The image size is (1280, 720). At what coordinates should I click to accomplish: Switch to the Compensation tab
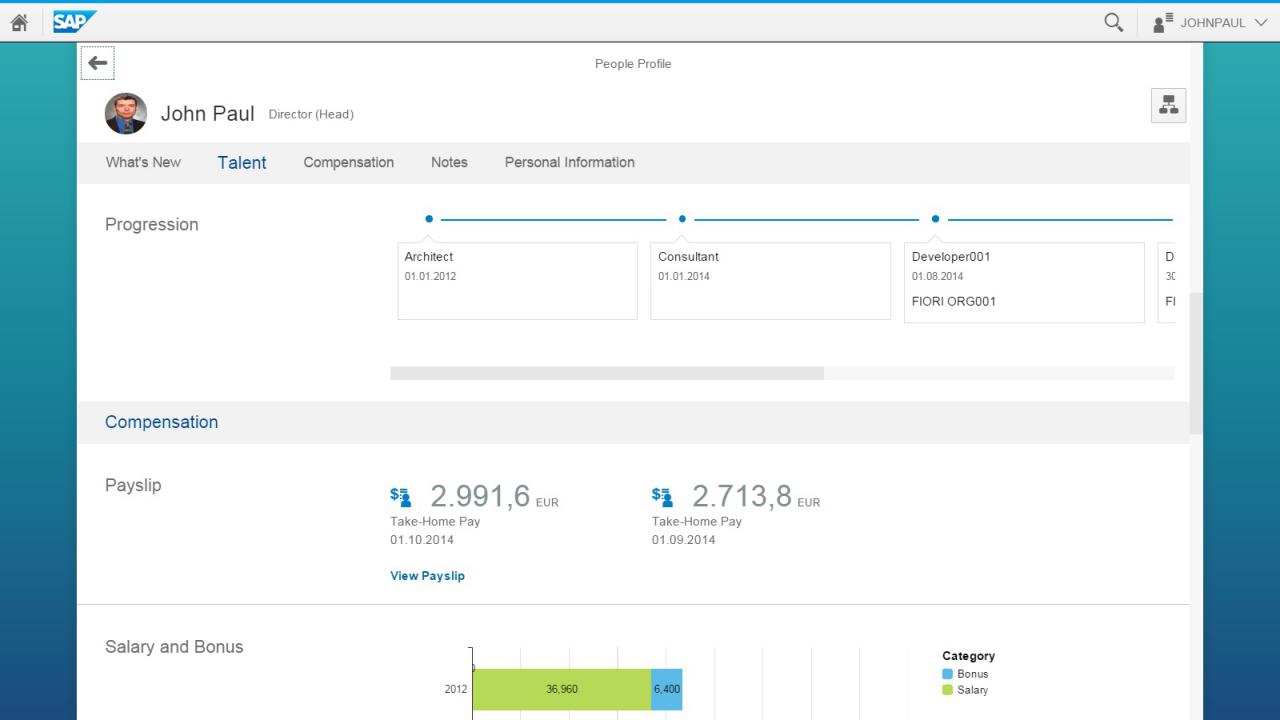[348, 162]
